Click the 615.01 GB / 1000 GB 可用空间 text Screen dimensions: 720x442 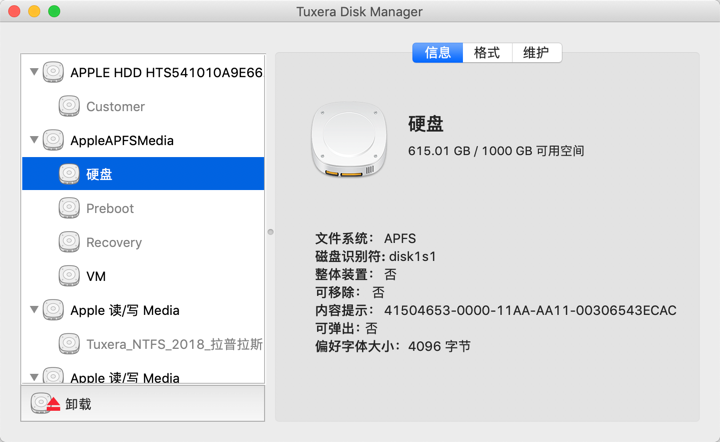pyautogui.click(x=496, y=151)
